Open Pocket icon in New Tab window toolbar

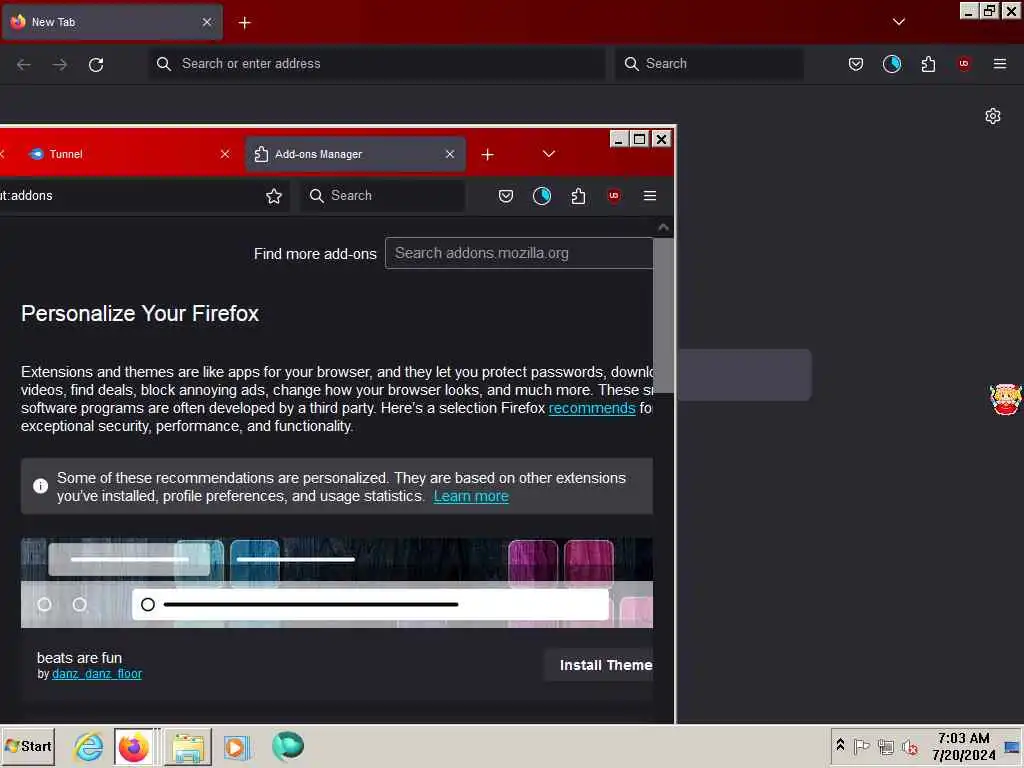click(856, 64)
